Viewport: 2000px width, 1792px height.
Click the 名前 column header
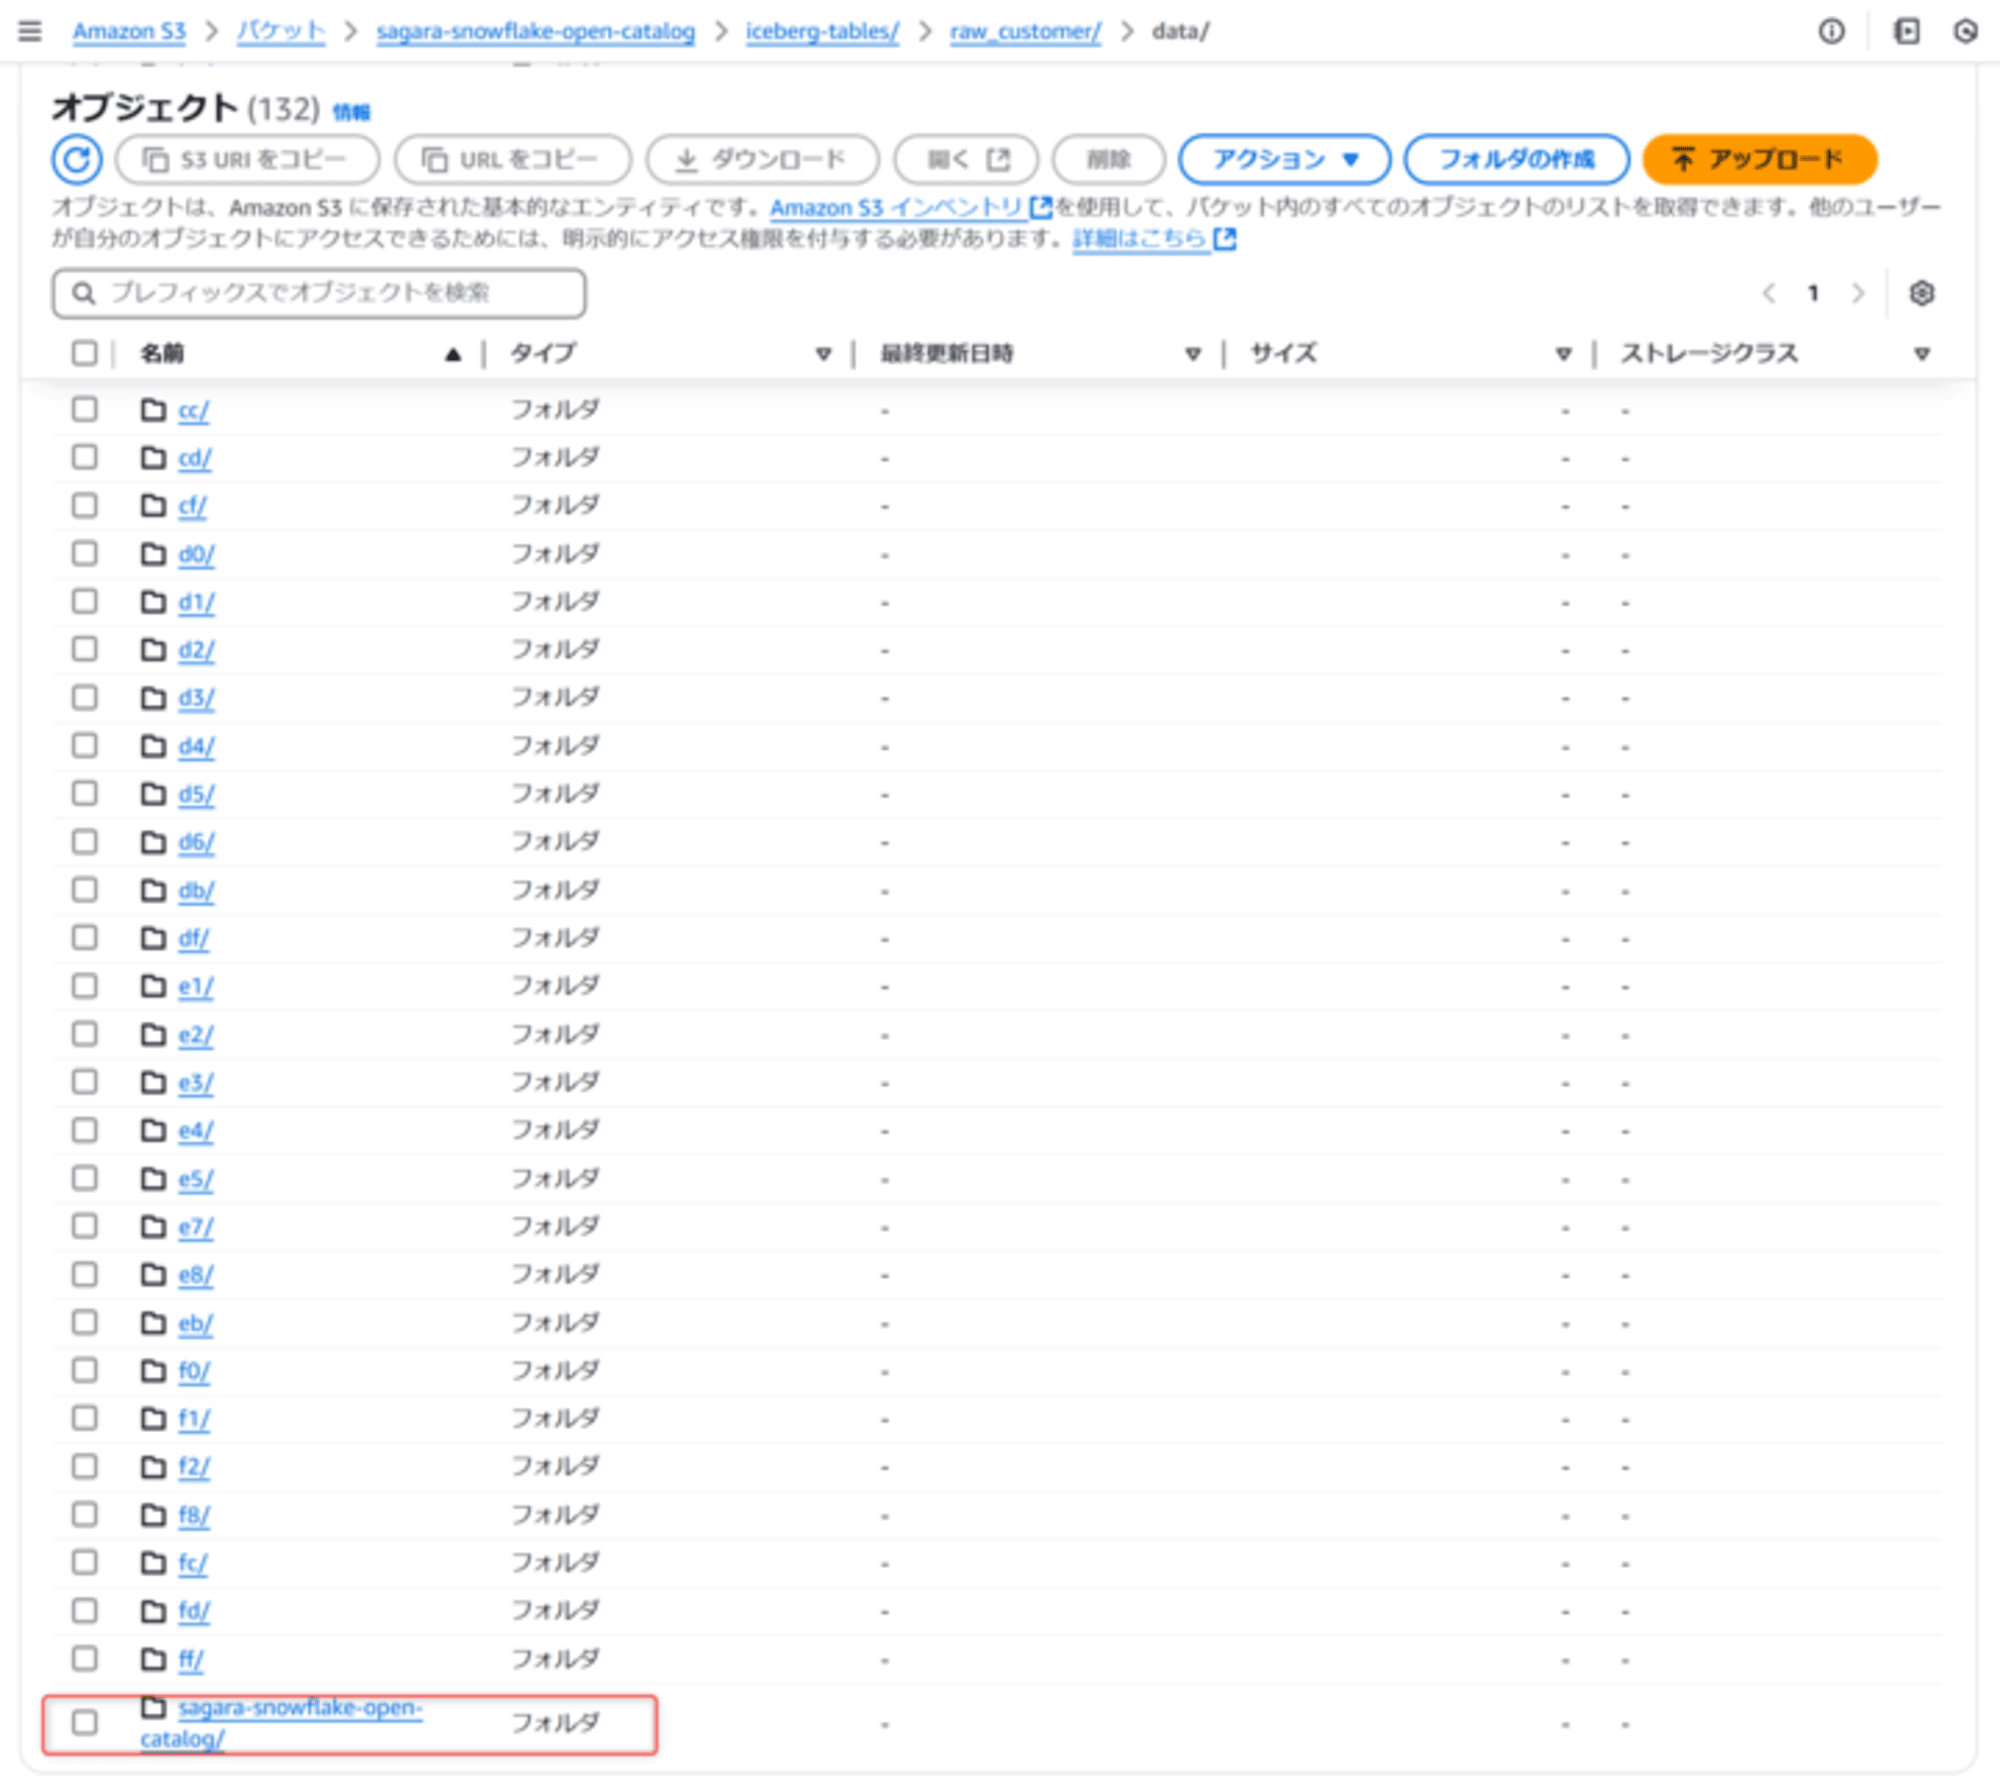click(162, 353)
